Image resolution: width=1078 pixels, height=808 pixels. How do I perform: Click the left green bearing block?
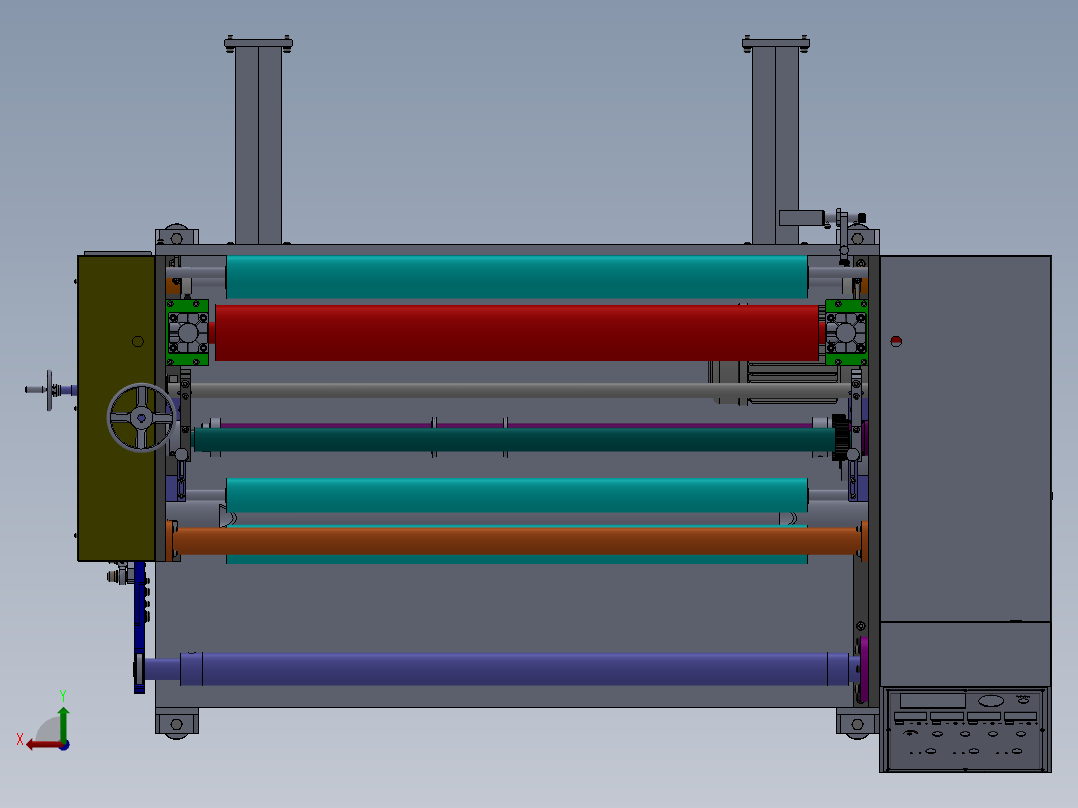(188, 333)
